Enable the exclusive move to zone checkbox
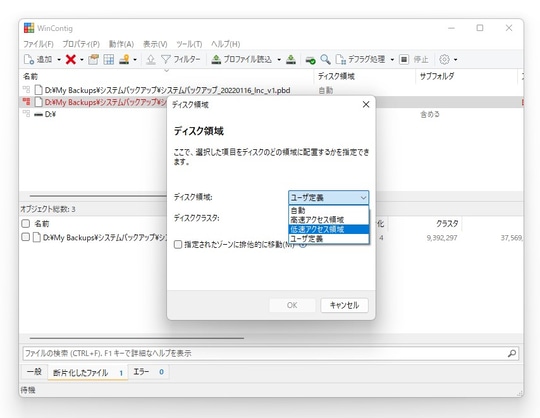 (x=178, y=244)
